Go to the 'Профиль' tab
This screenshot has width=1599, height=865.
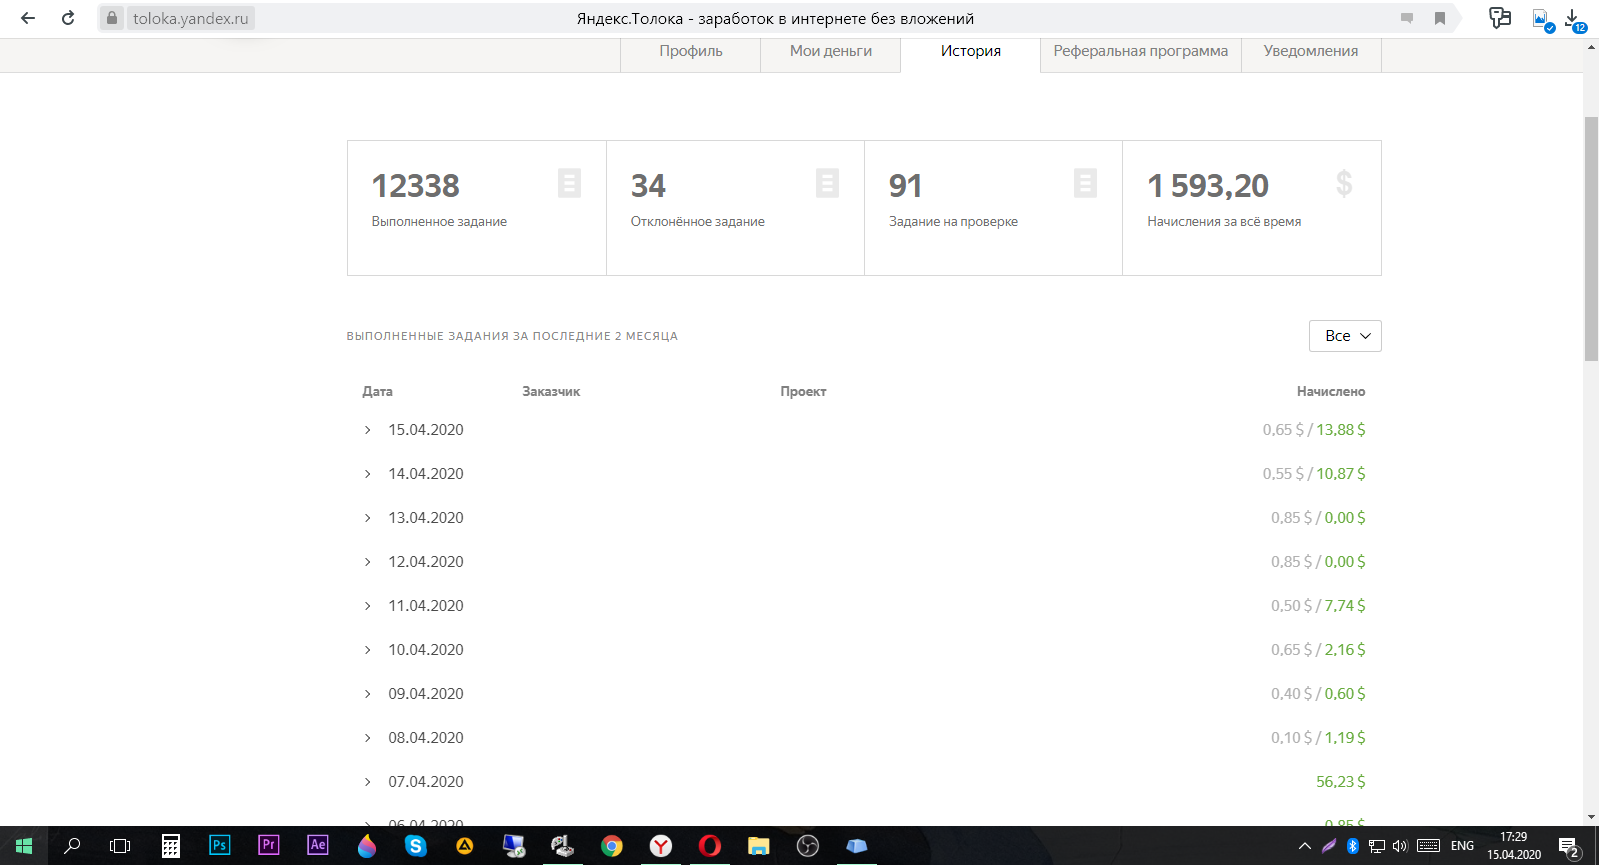point(690,51)
